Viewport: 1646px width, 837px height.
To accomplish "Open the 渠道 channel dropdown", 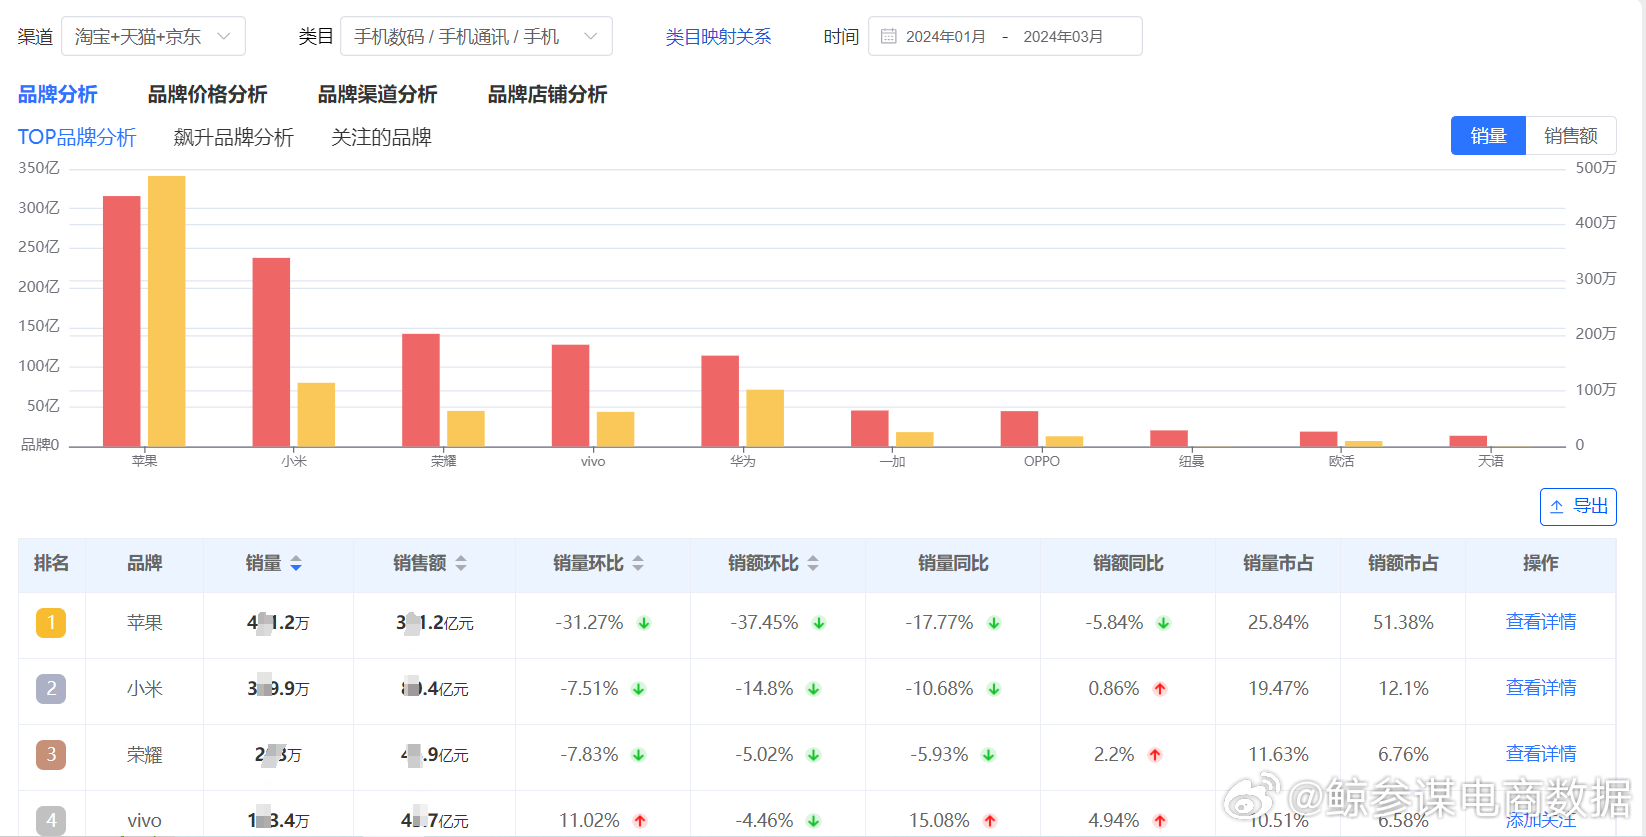I will [x=153, y=36].
